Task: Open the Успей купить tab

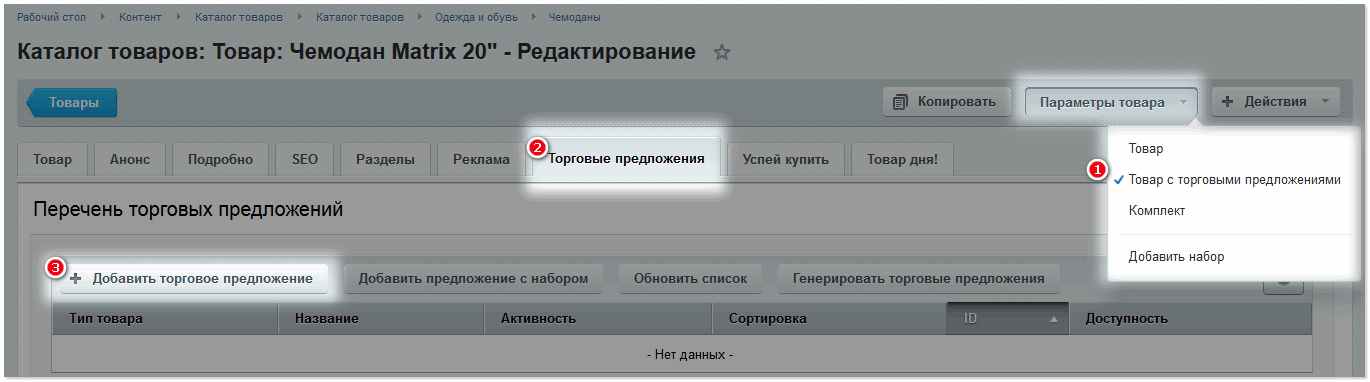Action: [x=785, y=159]
